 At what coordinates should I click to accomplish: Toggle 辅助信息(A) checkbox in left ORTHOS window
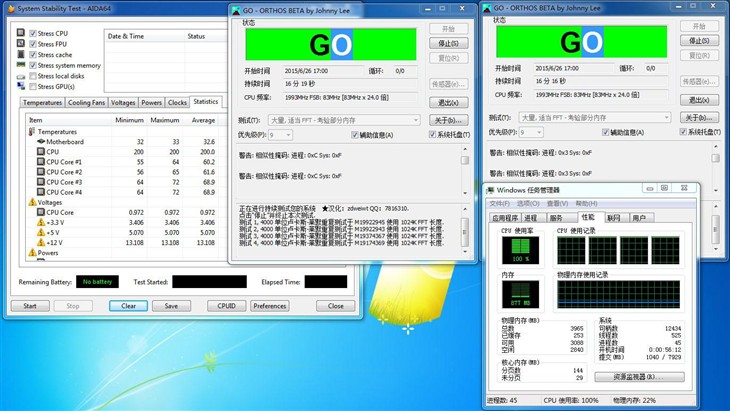[x=355, y=135]
